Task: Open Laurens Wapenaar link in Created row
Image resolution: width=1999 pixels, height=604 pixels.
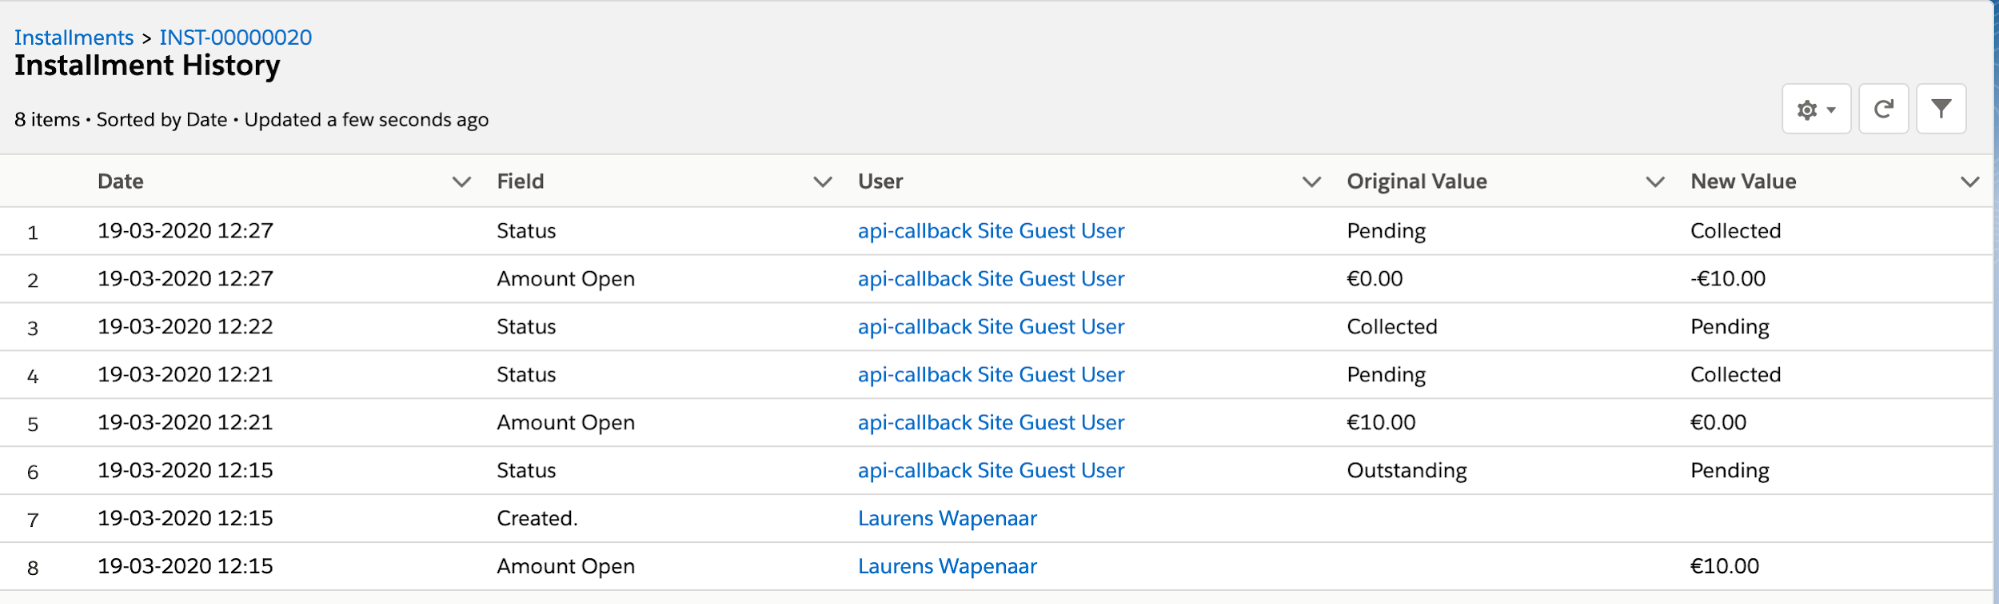Action: pos(947,519)
